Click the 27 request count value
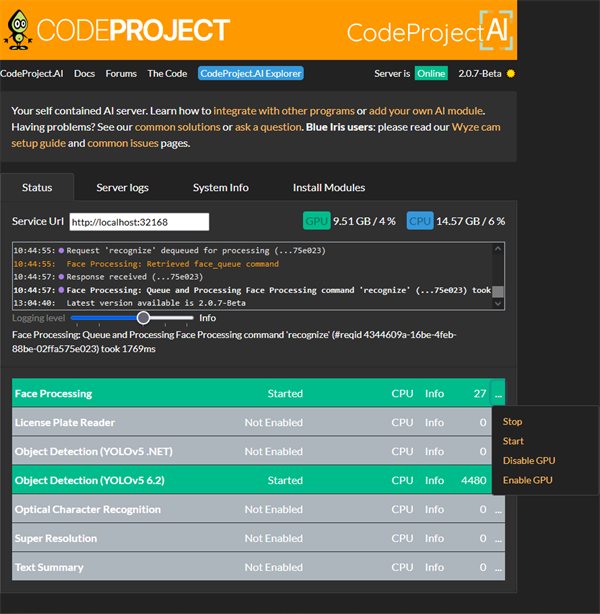 coord(480,394)
